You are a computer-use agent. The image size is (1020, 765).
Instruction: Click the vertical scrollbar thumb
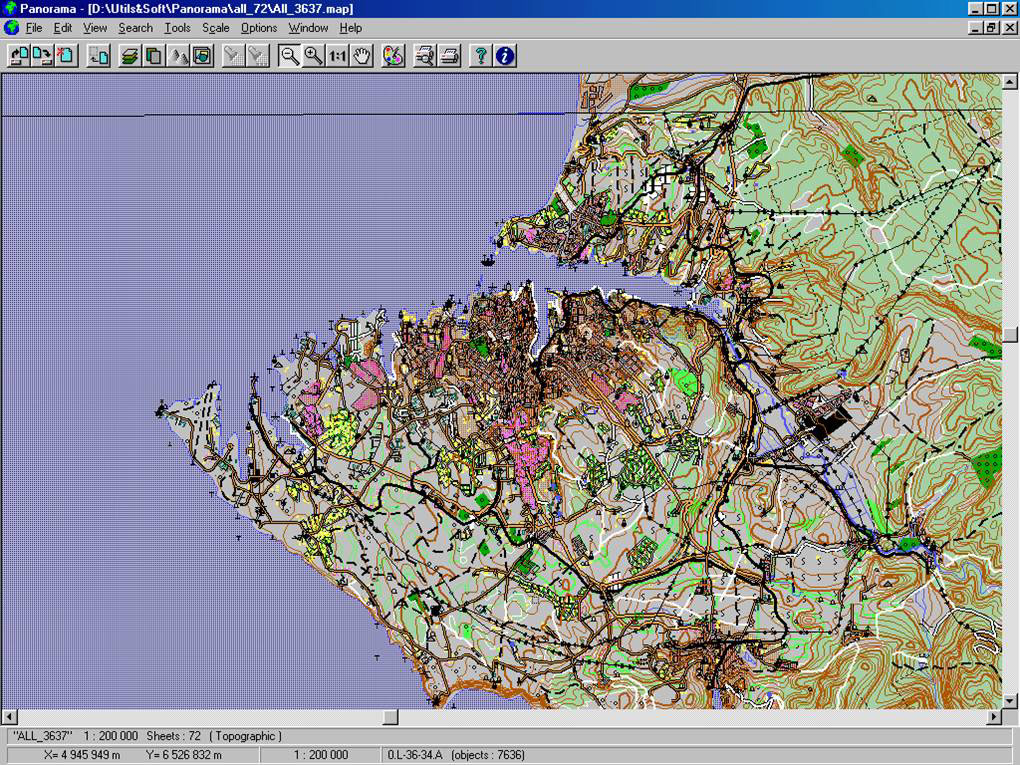1011,334
